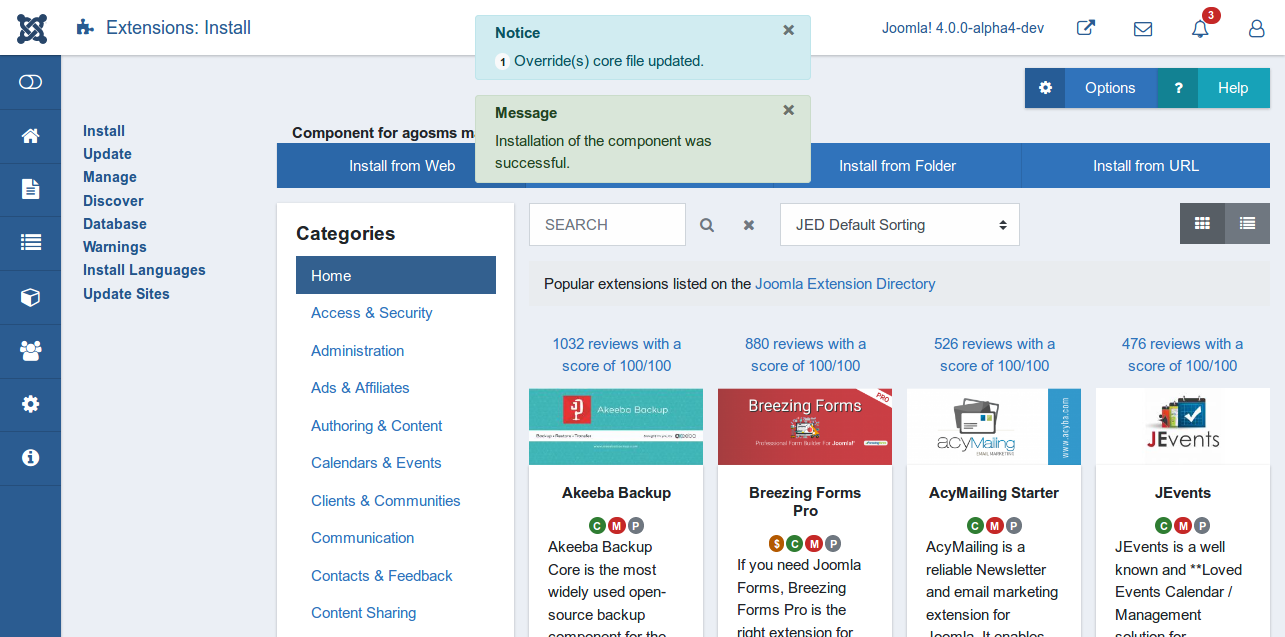Click the Options gear button
The width and height of the screenshot is (1285, 637).
(x=1090, y=88)
